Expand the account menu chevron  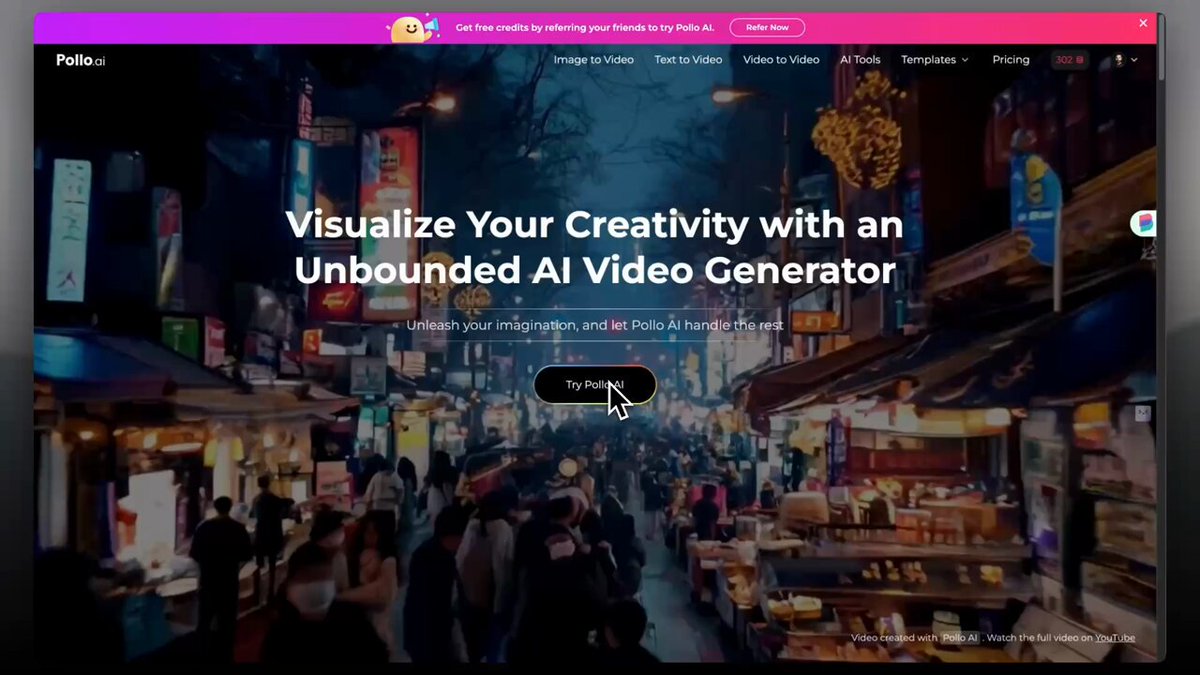pyautogui.click(x=1133, y=60)
